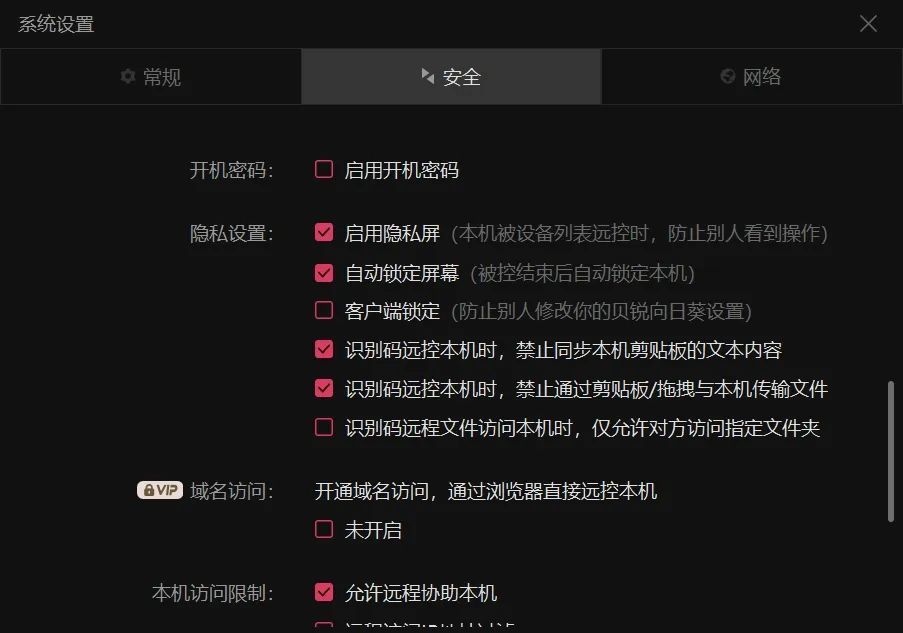Image resolution: width=903 pixels, height=633 pixels.
Task: Close the 系统设置 window
Action: 868,24
